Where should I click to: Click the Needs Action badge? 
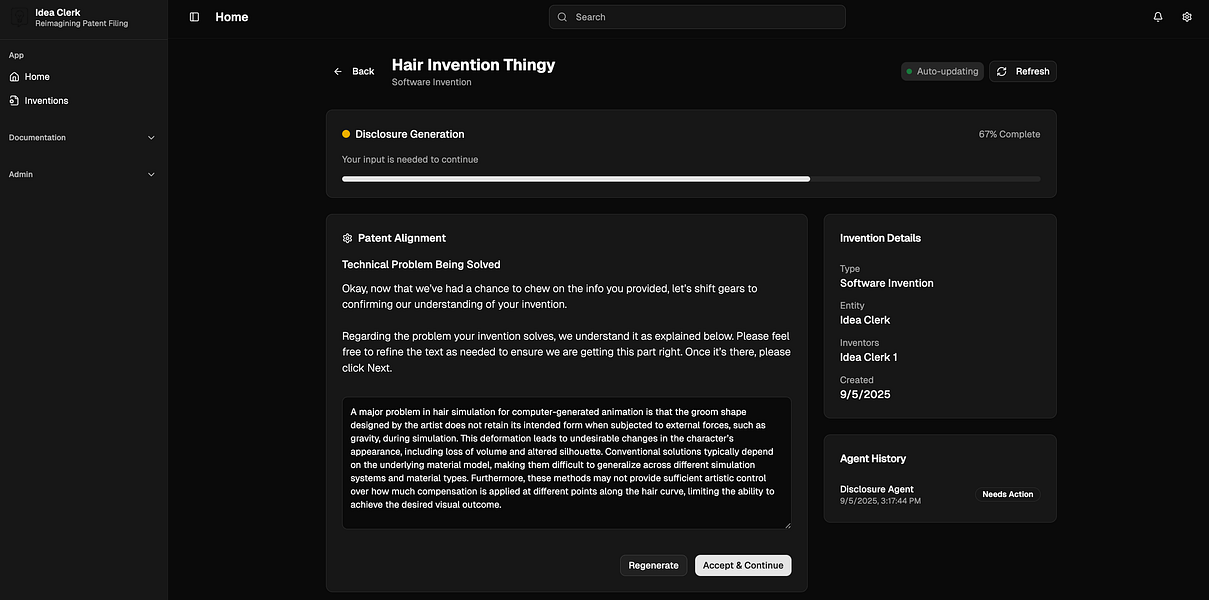[1008, 494]
